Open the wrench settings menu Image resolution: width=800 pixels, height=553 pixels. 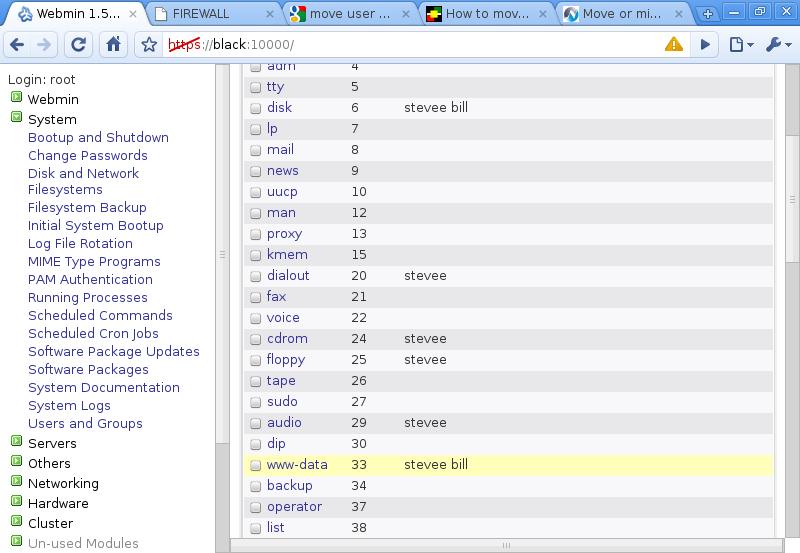pos(777,45)
